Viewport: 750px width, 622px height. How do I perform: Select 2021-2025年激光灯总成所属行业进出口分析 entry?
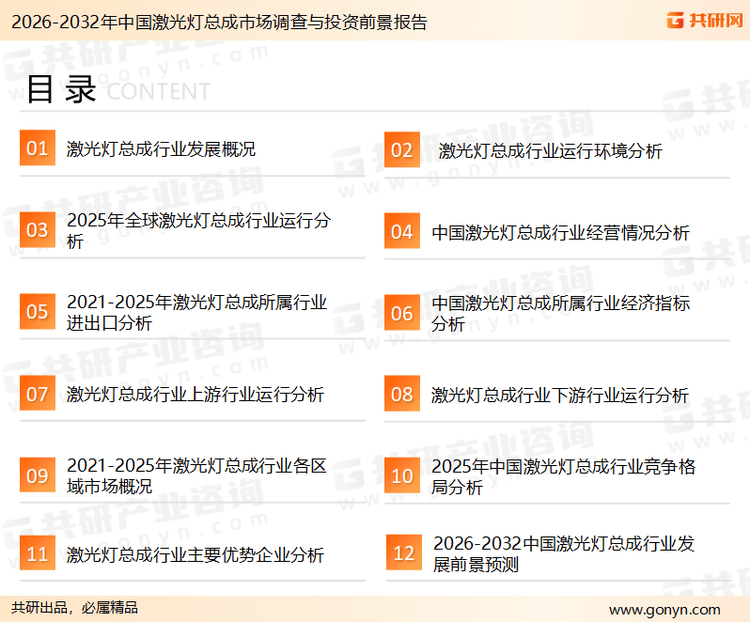(x=196, y=313)
